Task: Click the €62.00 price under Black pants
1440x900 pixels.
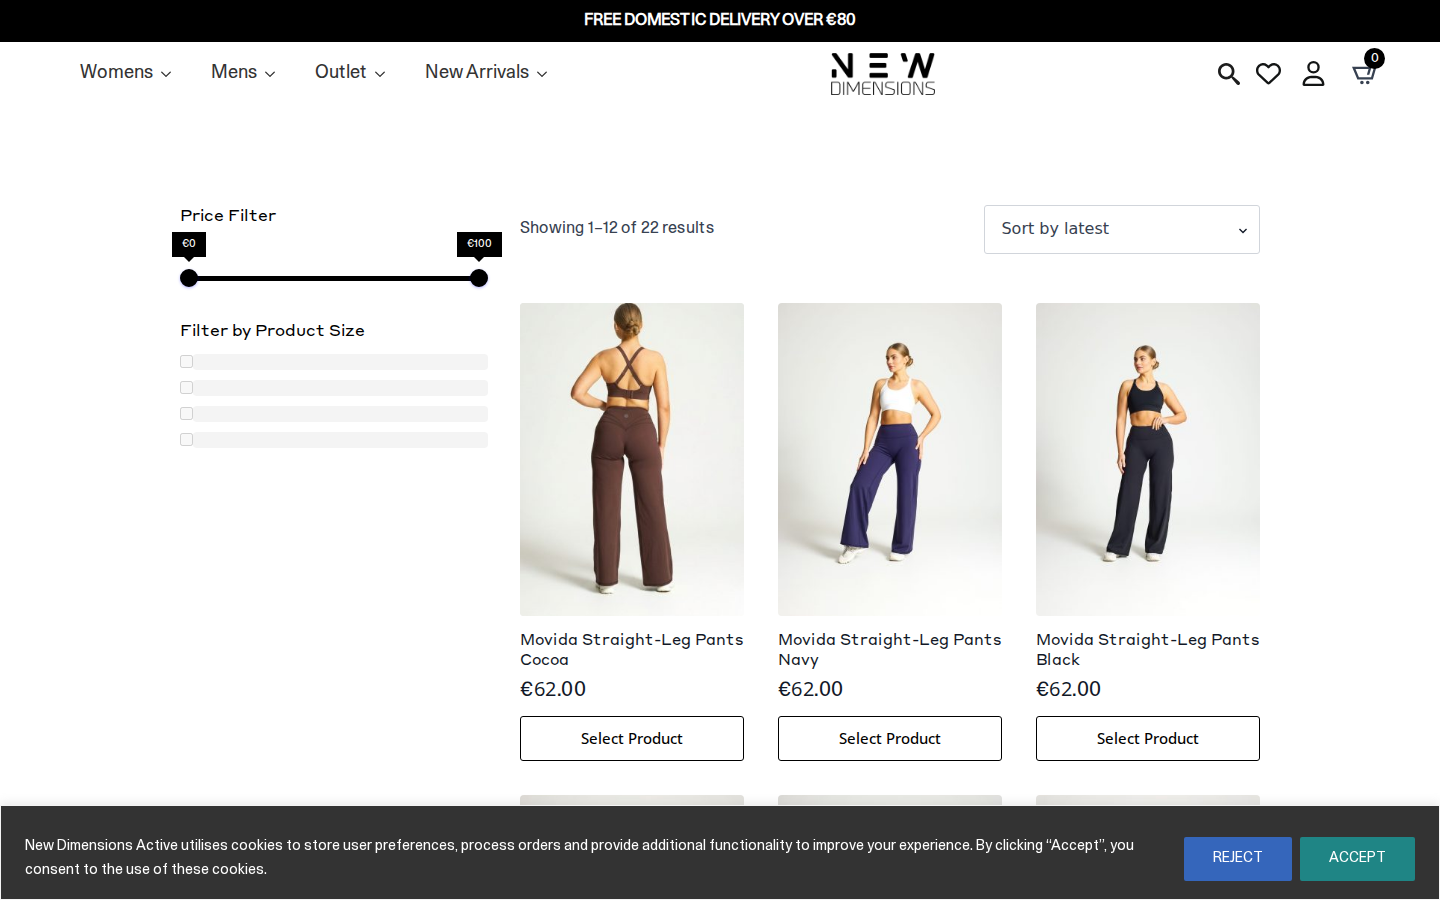Action: 1069,689
